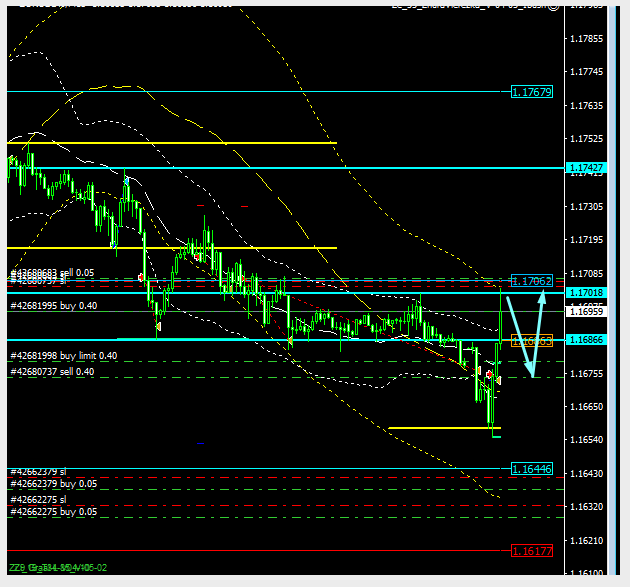Select the red horizontal line at 1.16177
Screen dimensions: 630x587
point(254,550)
